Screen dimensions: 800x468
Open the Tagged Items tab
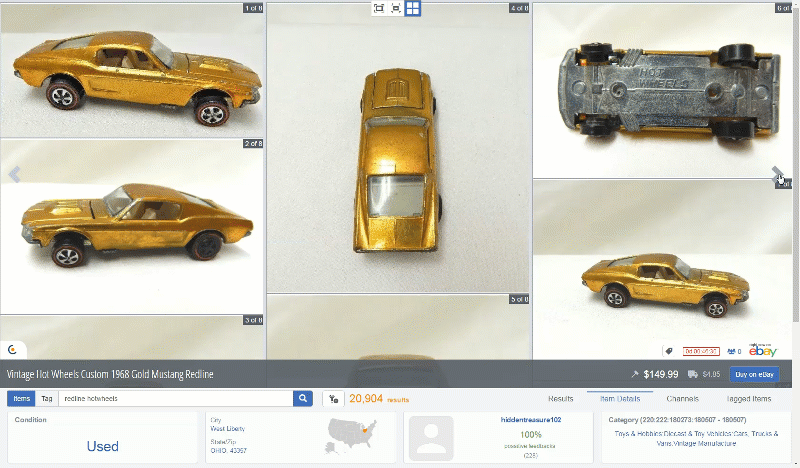[x=748, y=399]
